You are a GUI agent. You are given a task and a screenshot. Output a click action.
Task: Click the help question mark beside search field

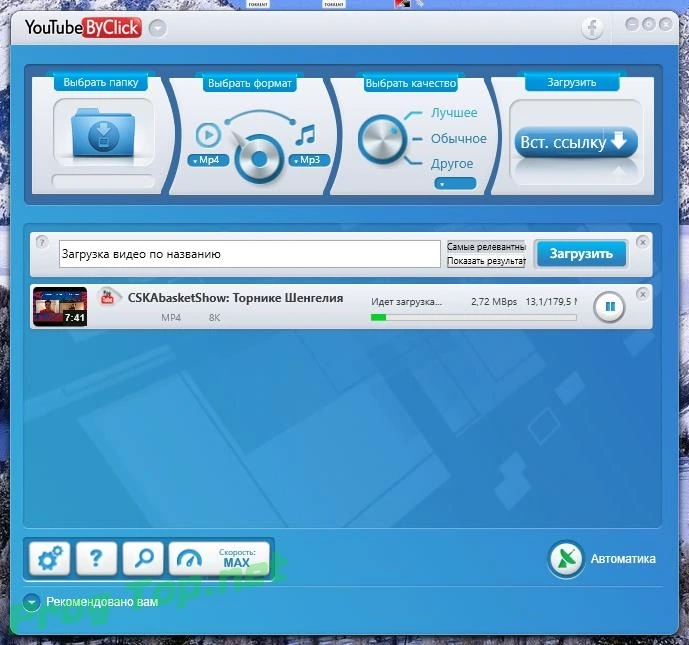point(42,241)
